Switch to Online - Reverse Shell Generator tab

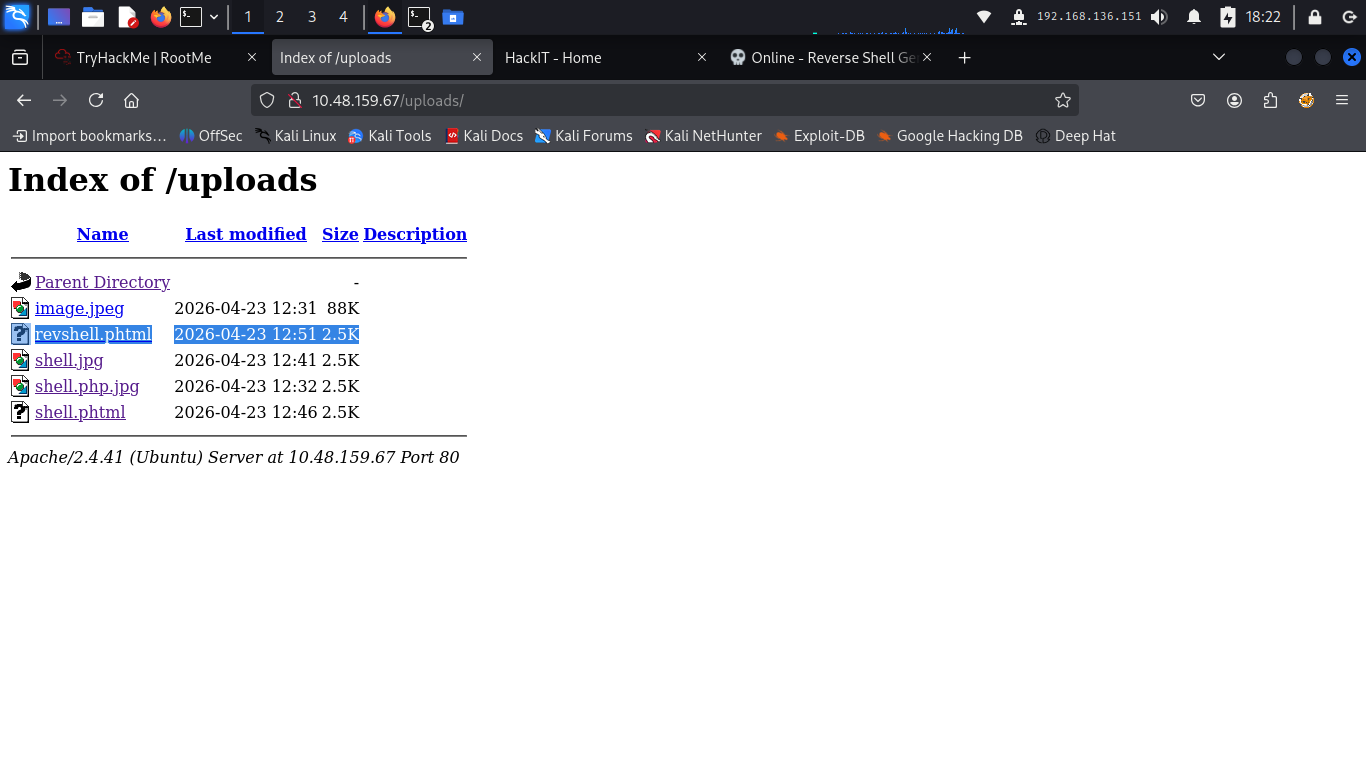830,58
